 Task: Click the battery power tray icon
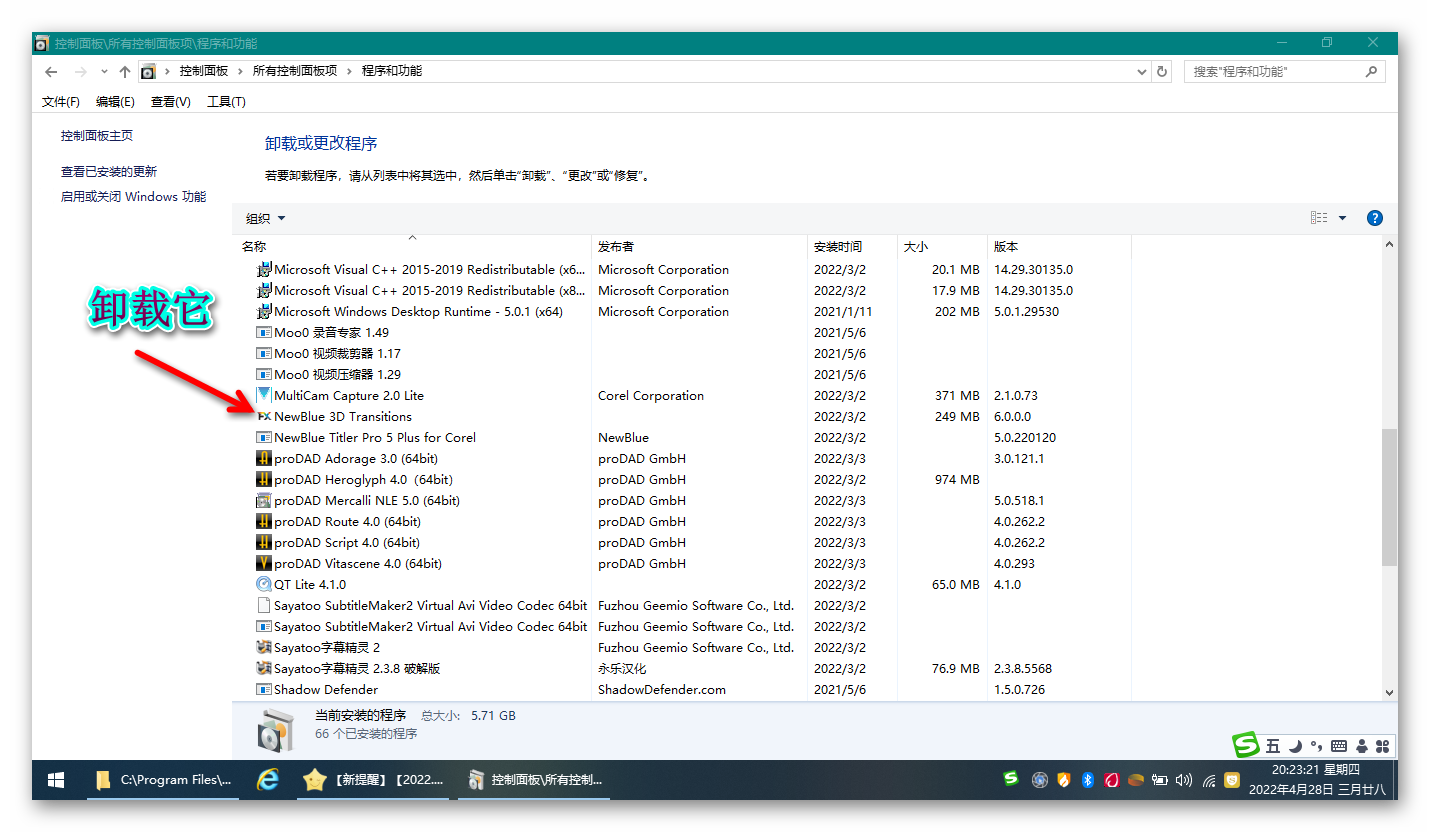(x=1160, y=780)
